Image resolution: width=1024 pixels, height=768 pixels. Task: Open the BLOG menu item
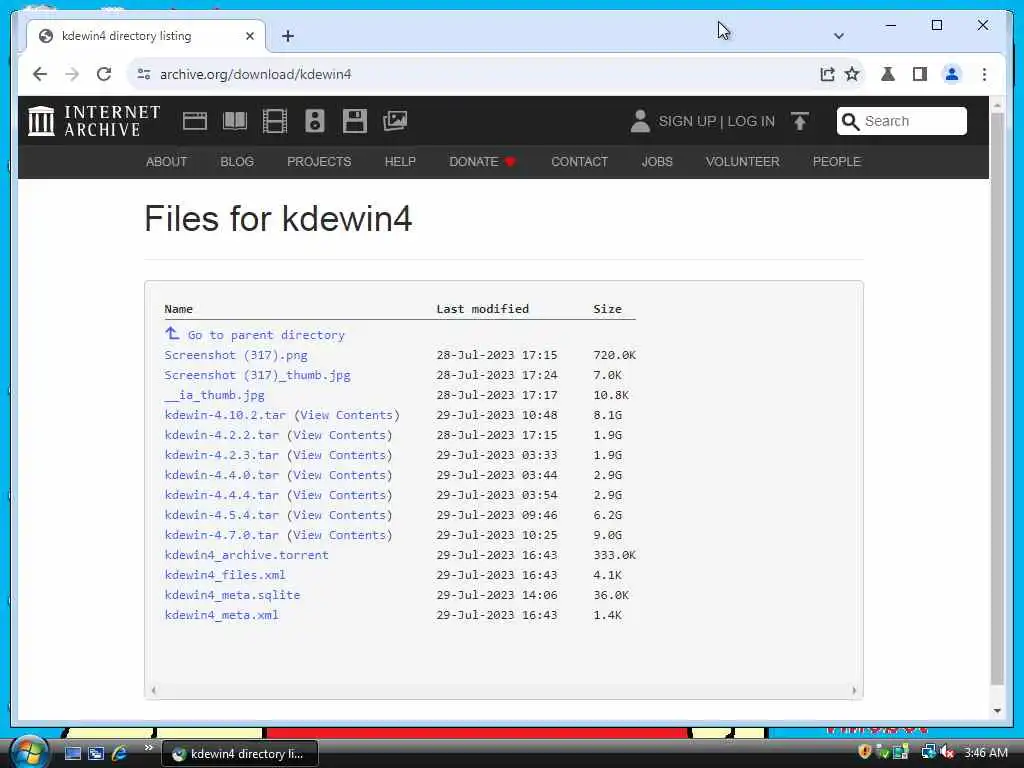point(237,161)
